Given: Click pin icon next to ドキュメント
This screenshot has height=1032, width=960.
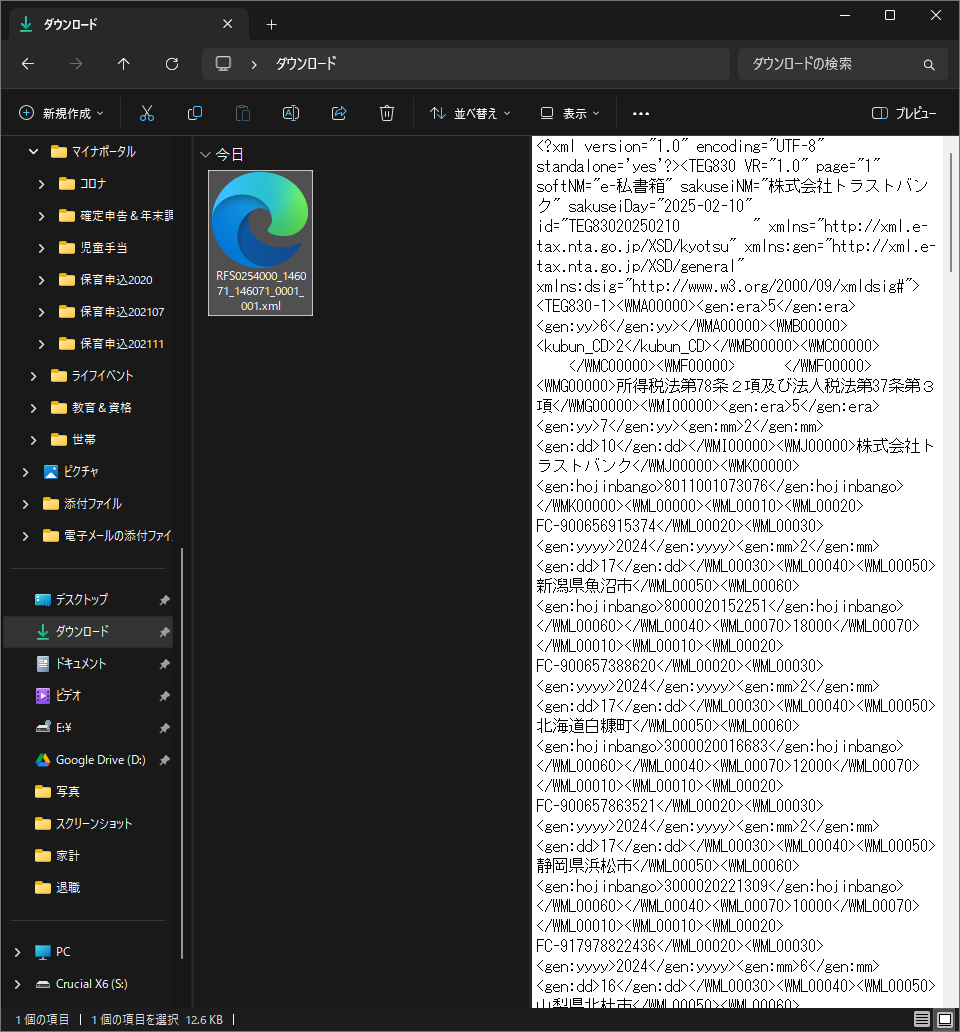Looking at the screenshot, I should click(164, 664).
